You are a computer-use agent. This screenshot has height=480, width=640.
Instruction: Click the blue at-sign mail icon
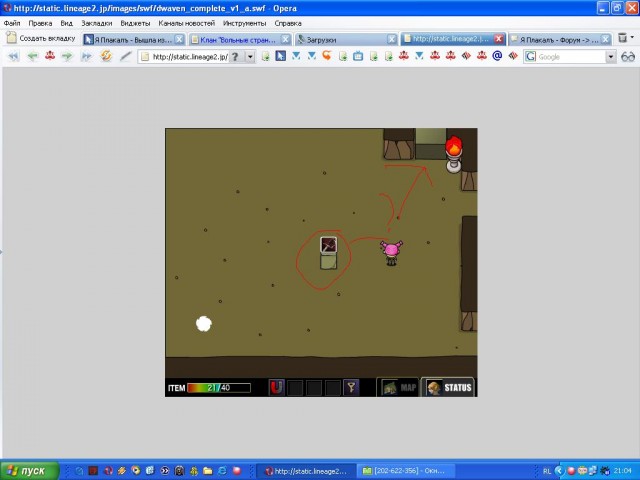point(497,56)
